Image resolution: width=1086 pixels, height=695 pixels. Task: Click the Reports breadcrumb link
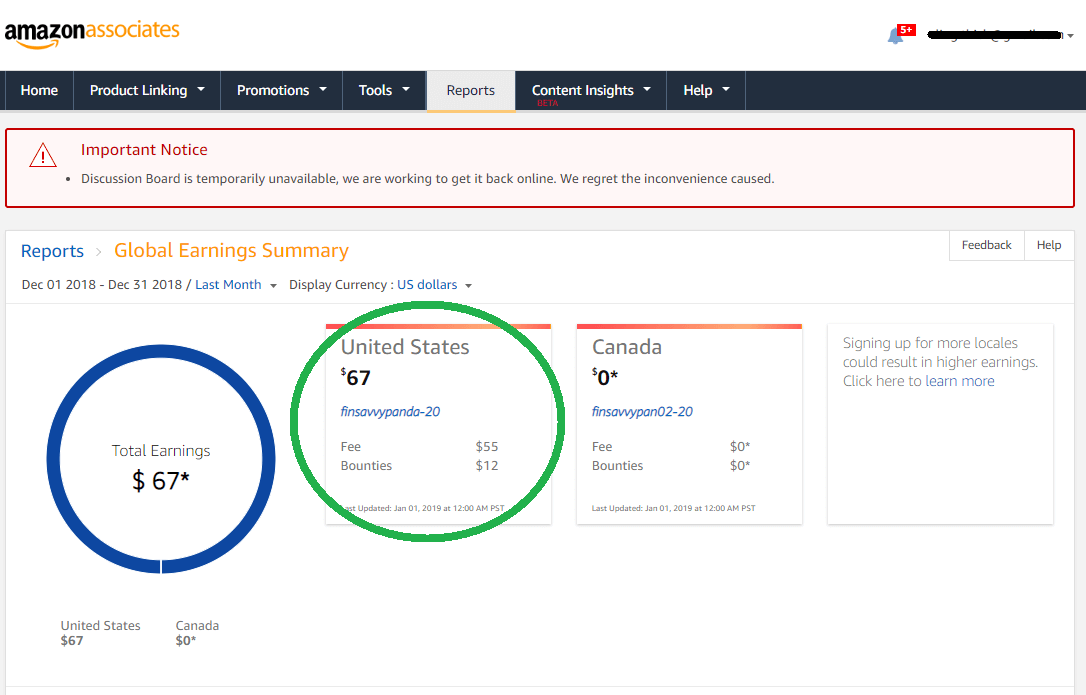pyautogui.click(x=52, y=251)
